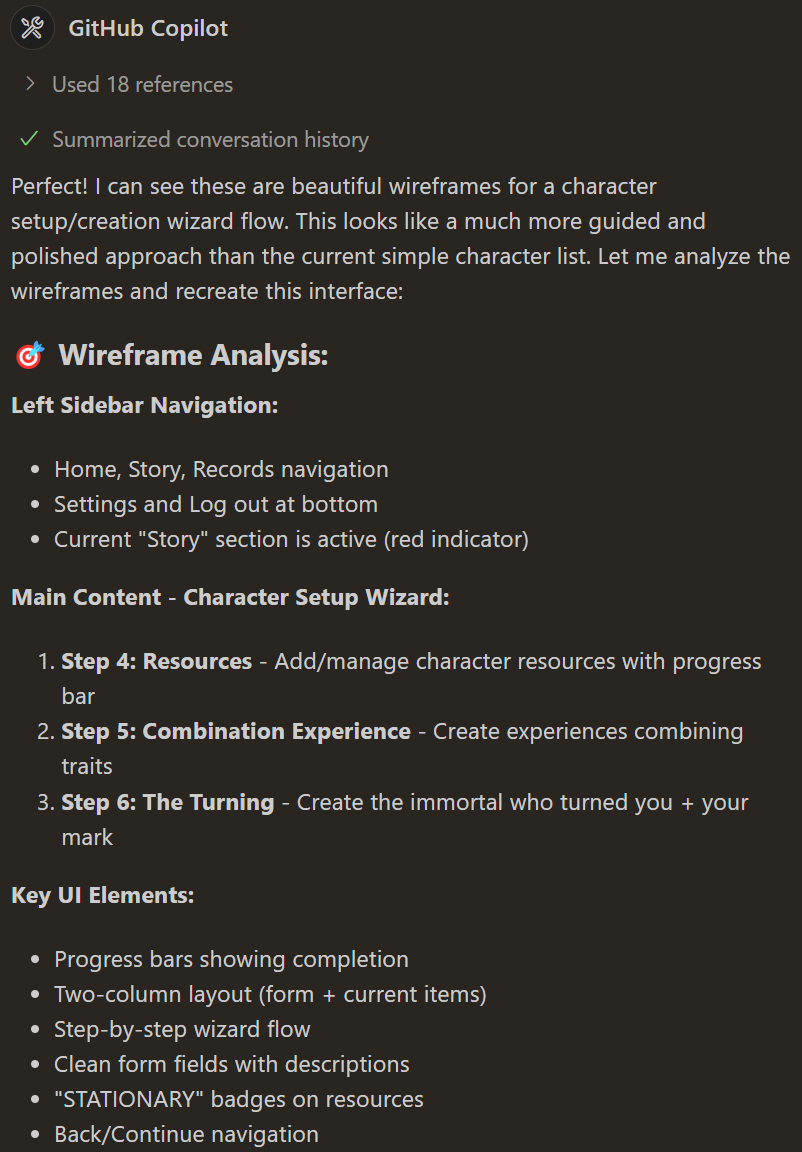The width and height of the screenshot is (802, 1152).
Task: Click the Wireframe Analysis heading
Action: pyautogui.click(x=193, y=356)
